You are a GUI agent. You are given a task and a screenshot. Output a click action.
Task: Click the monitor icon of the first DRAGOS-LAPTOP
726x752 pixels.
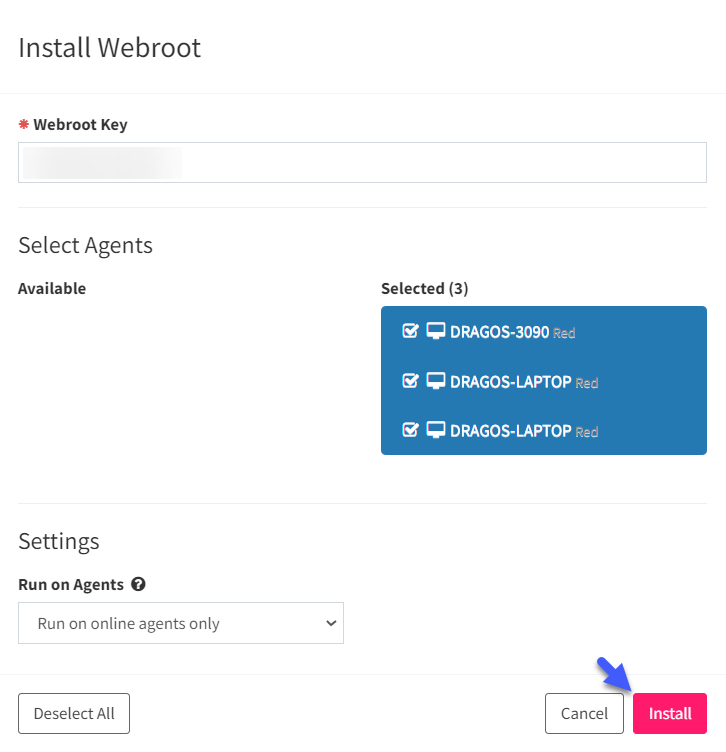[435, 381]
